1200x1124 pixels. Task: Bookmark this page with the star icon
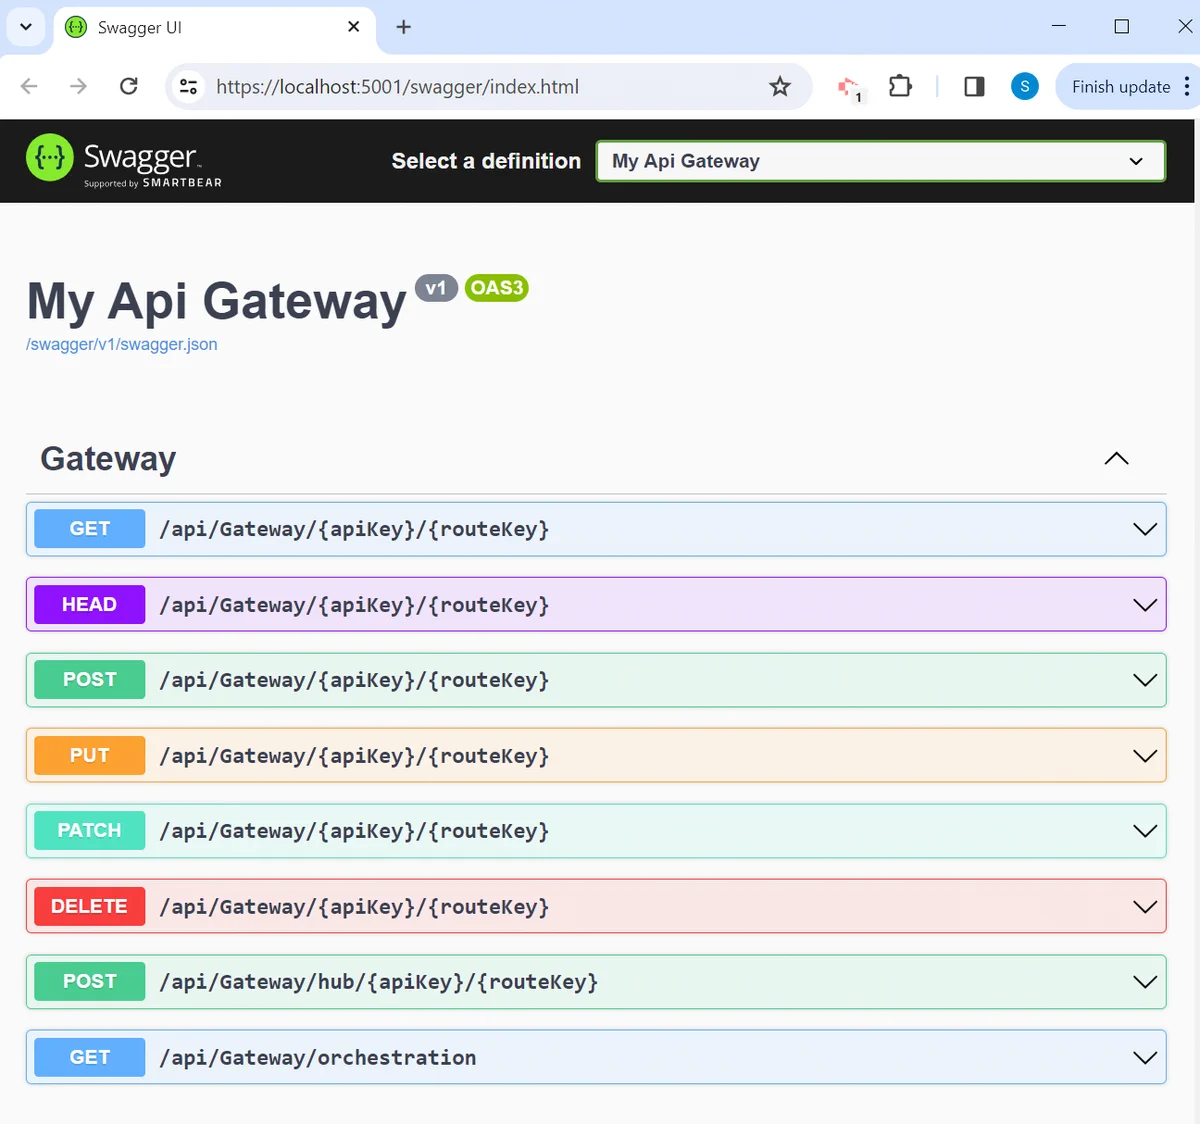[x=780, y=87]
